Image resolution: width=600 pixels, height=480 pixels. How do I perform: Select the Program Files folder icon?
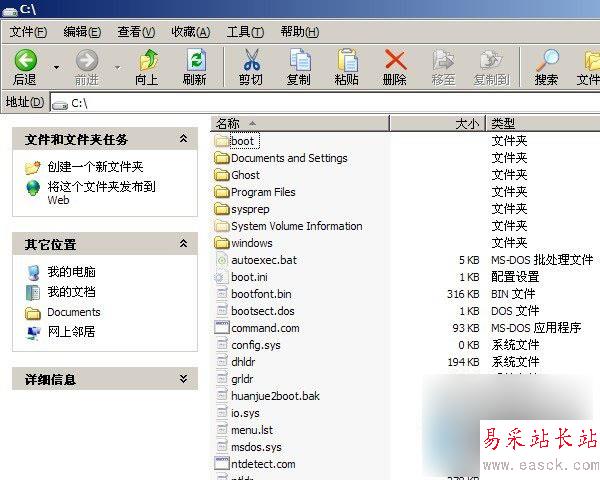(222, 192)
